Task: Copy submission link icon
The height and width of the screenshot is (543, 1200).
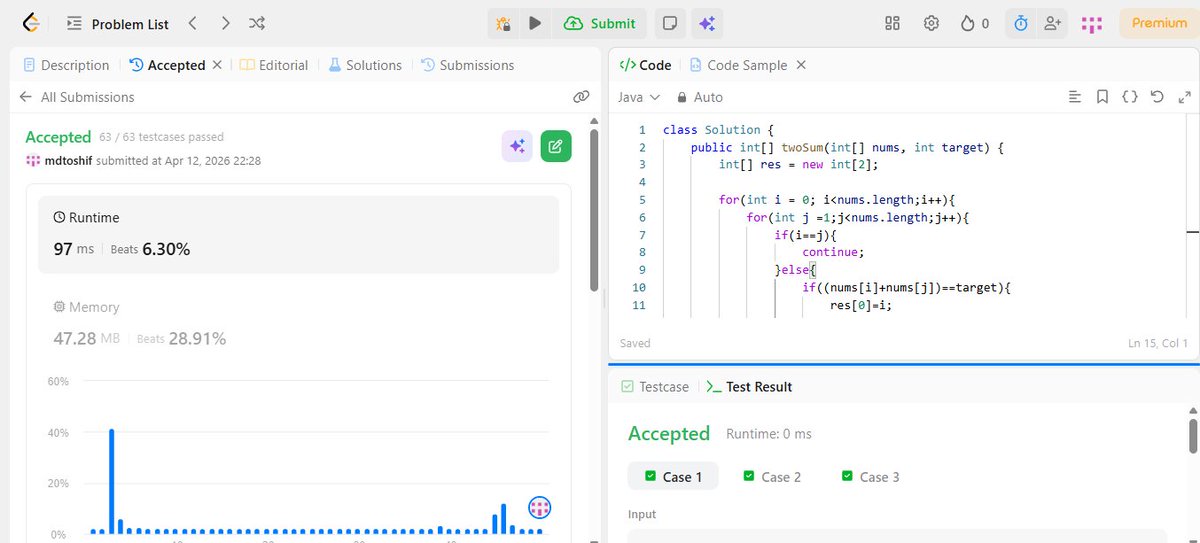Action: [x=581, y=97]
